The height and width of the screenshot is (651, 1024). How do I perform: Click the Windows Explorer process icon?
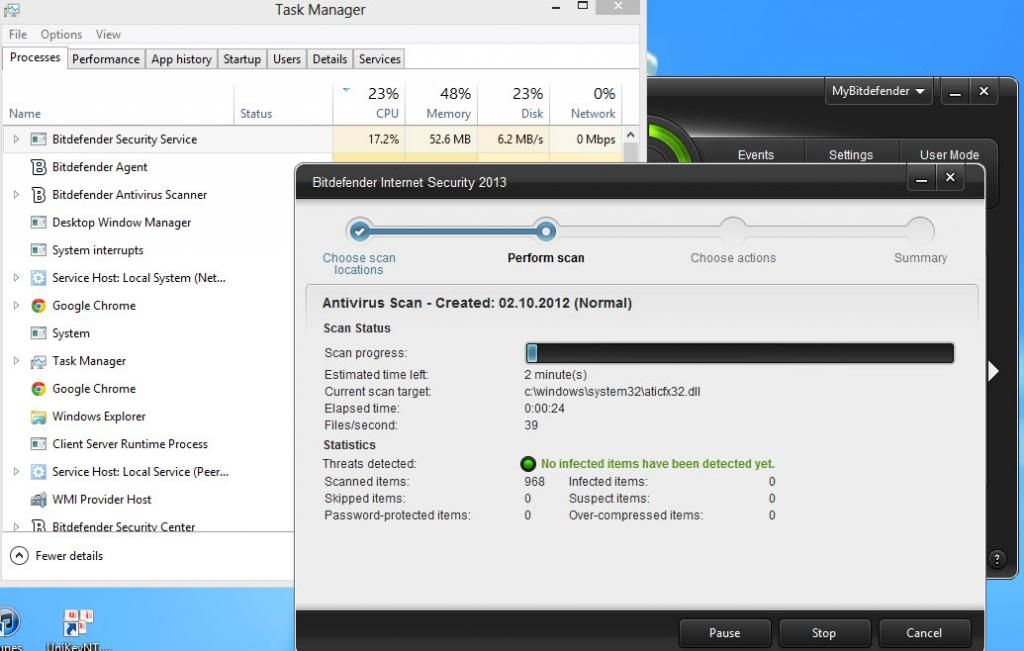(39, 417)
